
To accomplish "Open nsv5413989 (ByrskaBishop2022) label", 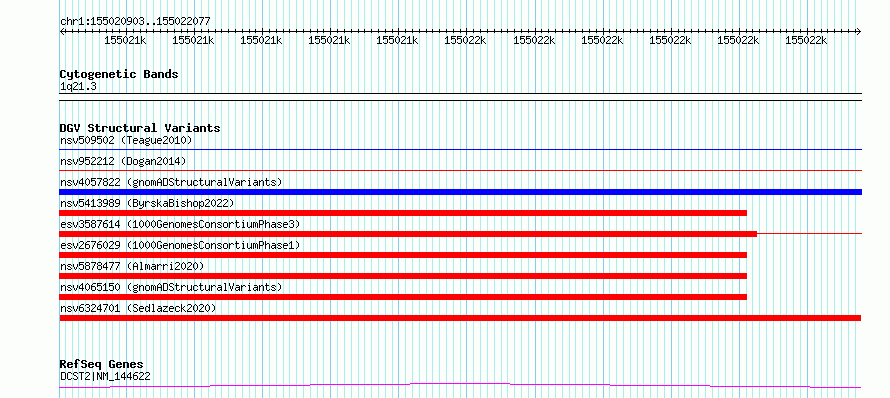I will [147, 203].
